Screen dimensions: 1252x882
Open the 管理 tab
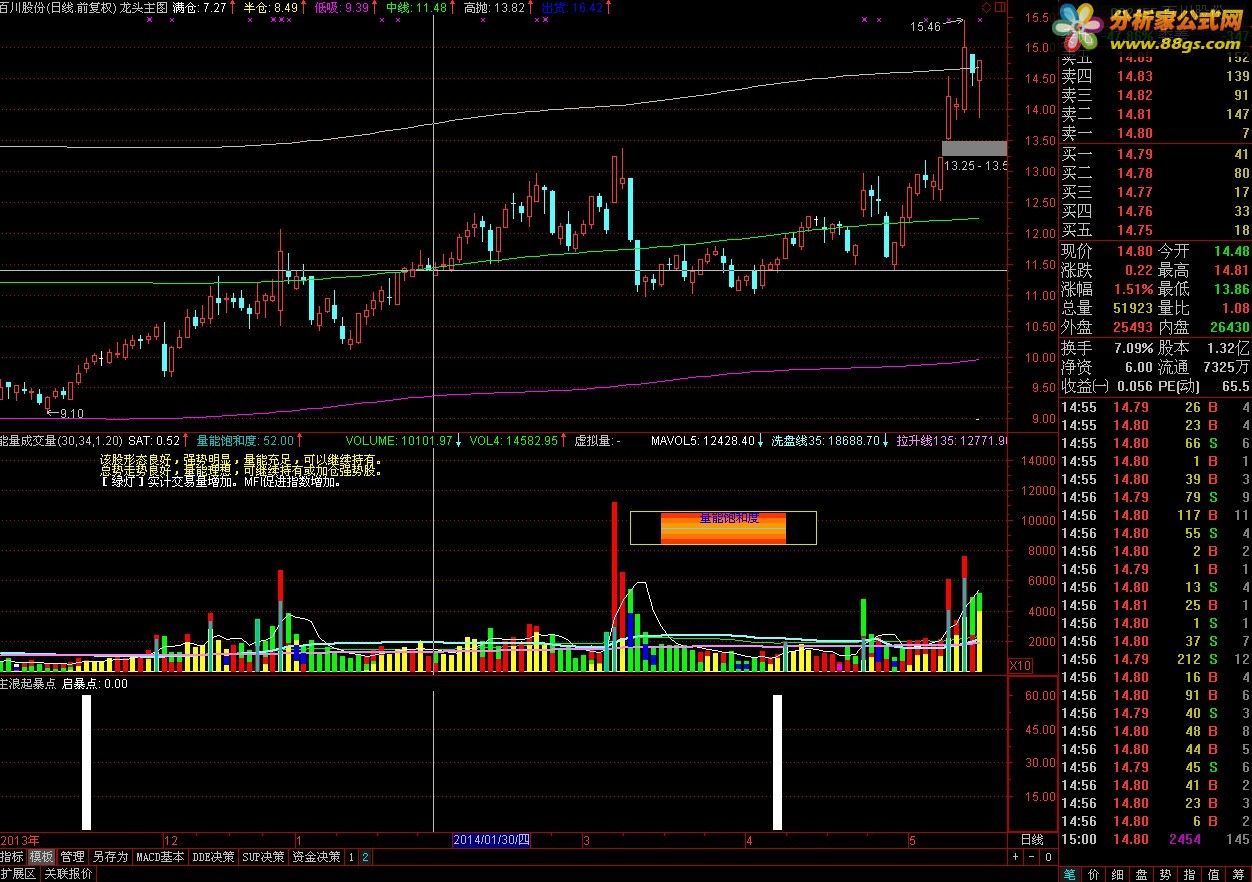tap(72, 857)
